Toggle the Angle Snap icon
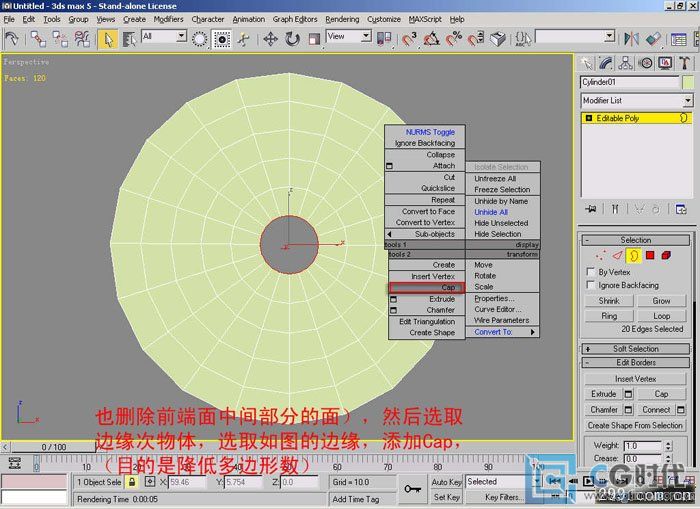Image resolution: width=700 pixels, height=509 pixels. (431, 39)
